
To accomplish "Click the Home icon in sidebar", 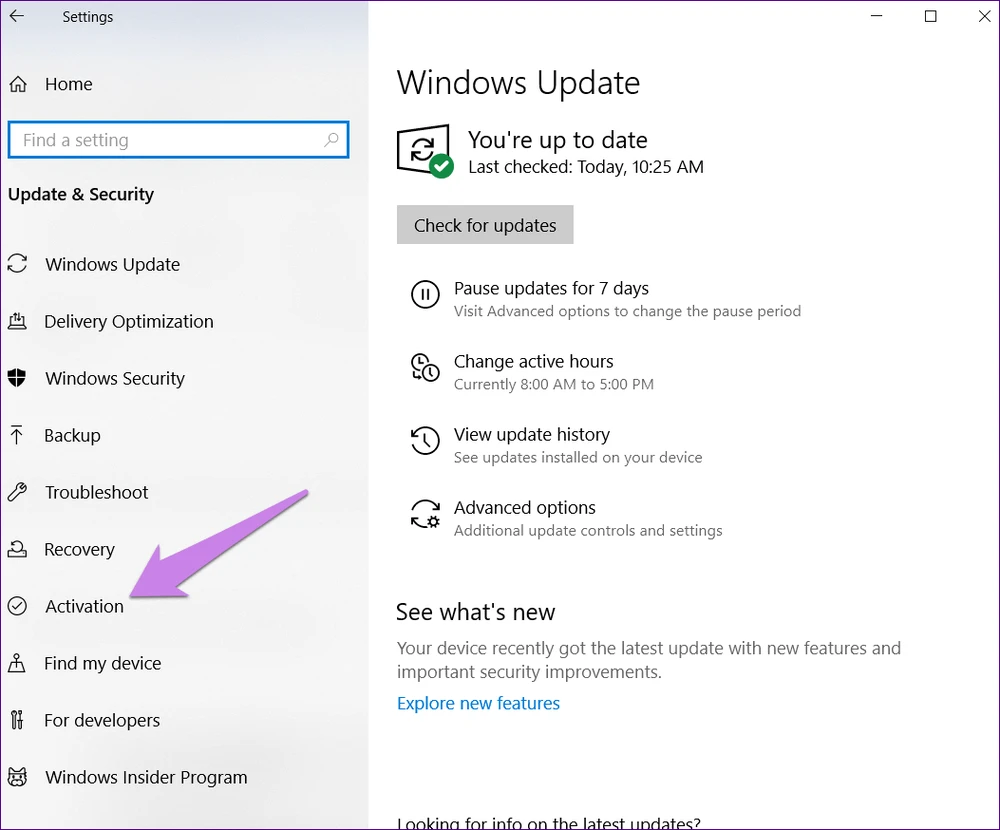I will click(17, 85).
